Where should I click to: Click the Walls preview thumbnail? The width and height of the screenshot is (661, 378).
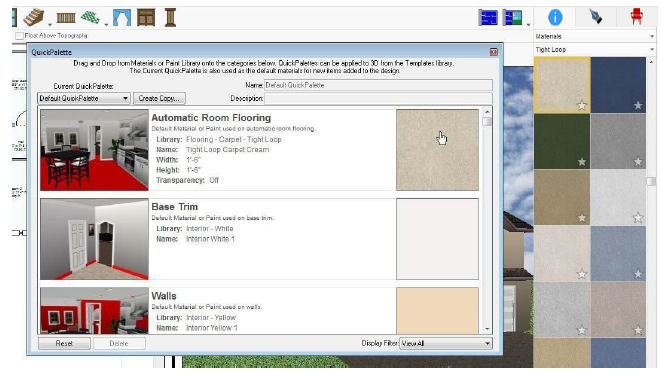coord(94,311)
